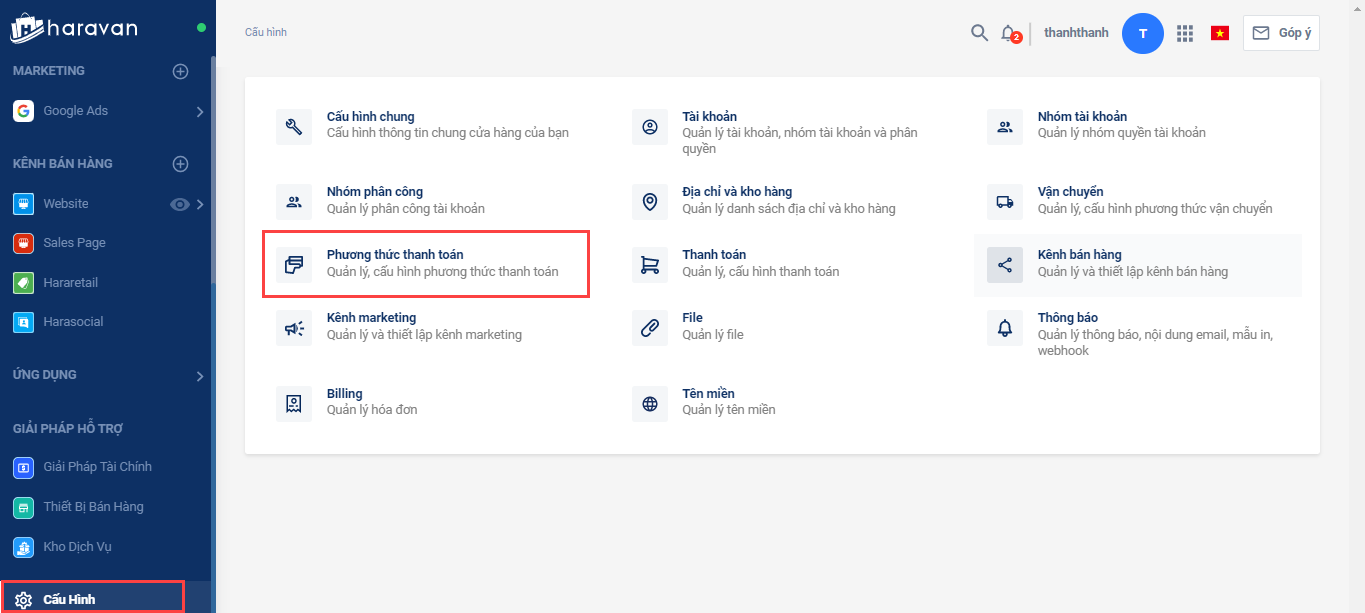Screen dimensions: 1365x613
Task: Click 'Quản lý file' description text
Action: click(713, 335)
